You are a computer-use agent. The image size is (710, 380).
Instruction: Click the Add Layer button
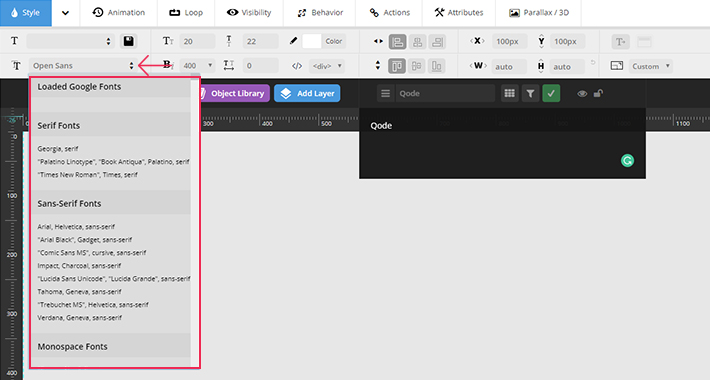click(x=307, y=93)
